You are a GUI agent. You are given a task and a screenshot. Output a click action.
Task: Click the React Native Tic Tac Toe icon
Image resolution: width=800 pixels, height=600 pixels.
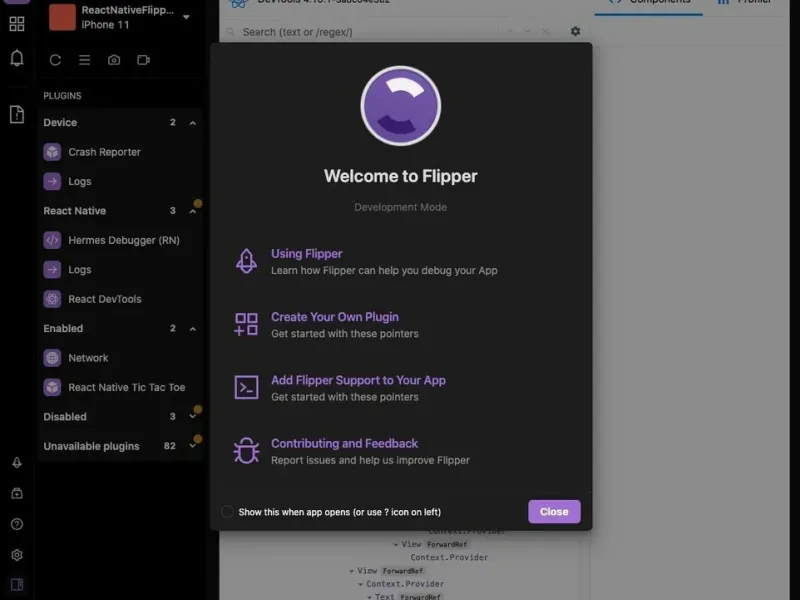[x=52, y=387]
